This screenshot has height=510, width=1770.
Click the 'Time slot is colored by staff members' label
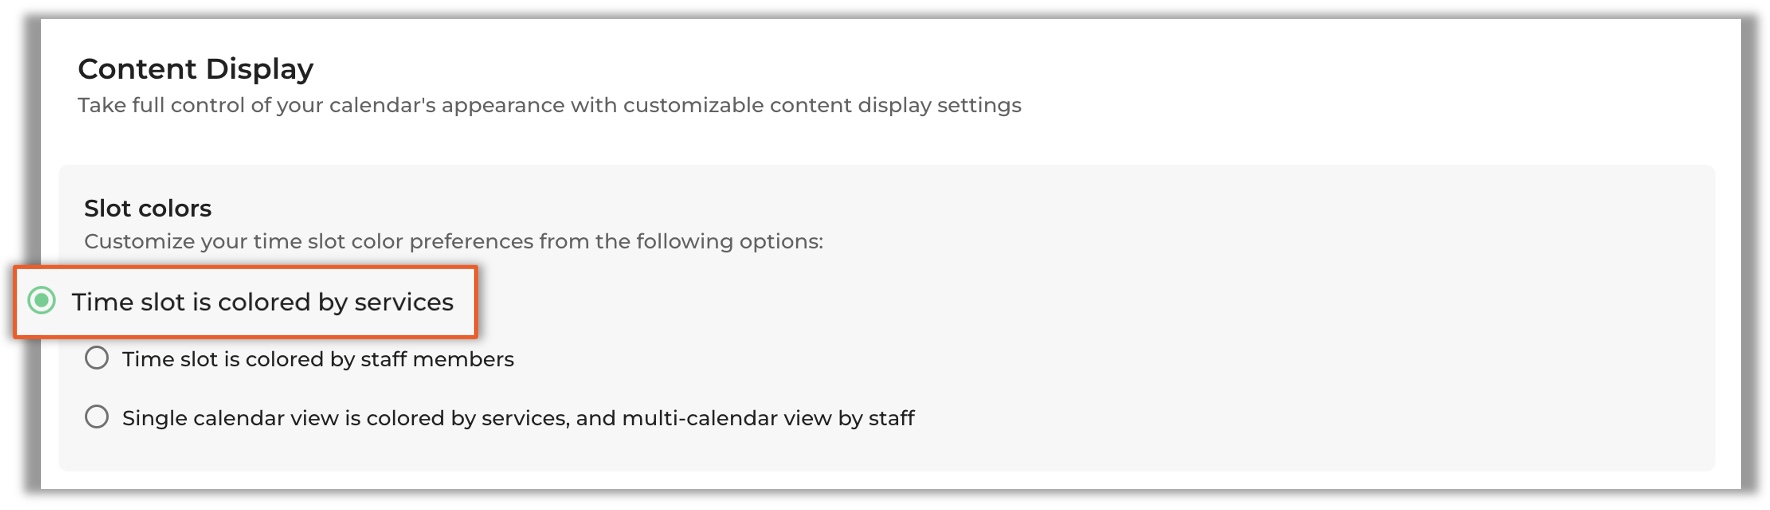click(318, 359)
